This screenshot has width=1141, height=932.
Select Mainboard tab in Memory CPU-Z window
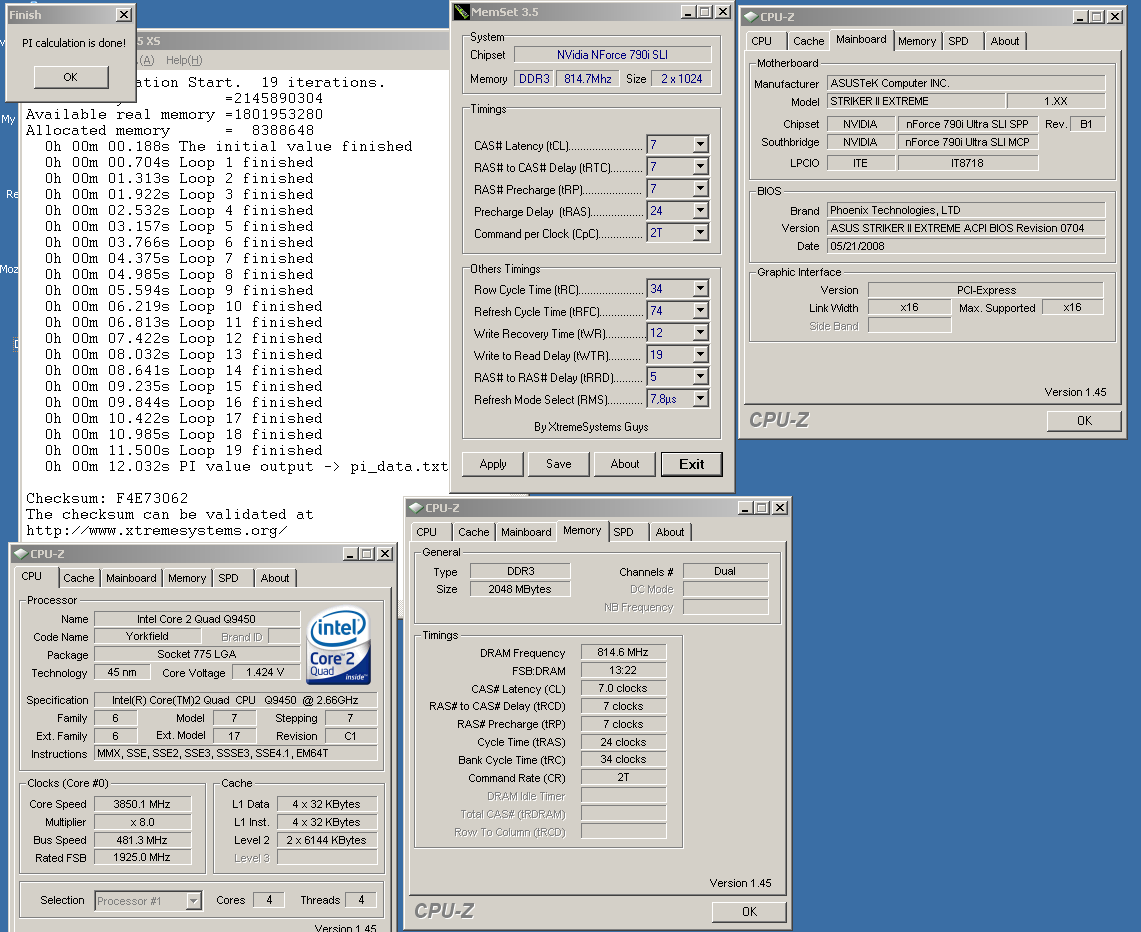[526, 533]
